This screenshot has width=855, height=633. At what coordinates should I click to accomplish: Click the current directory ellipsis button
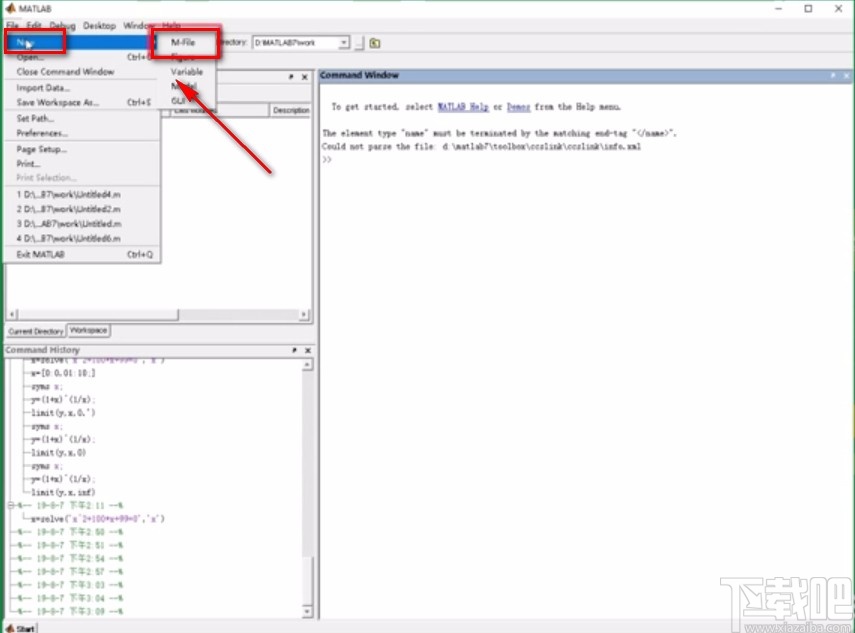(358, 43)
